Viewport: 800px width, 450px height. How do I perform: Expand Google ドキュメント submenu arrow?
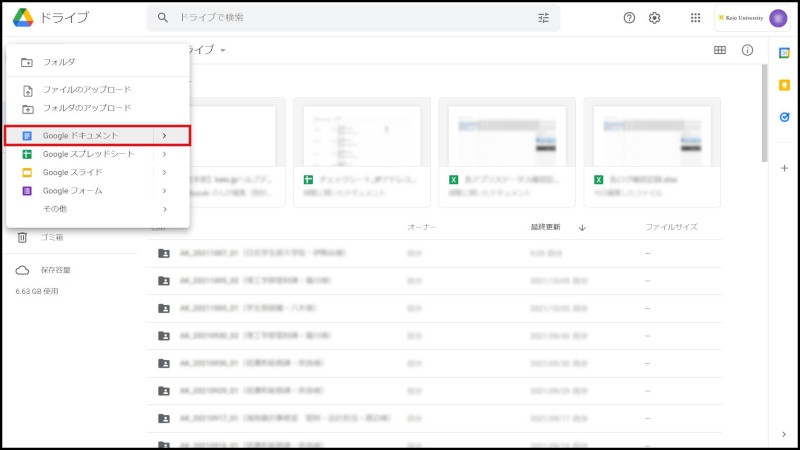coord(164,135)
